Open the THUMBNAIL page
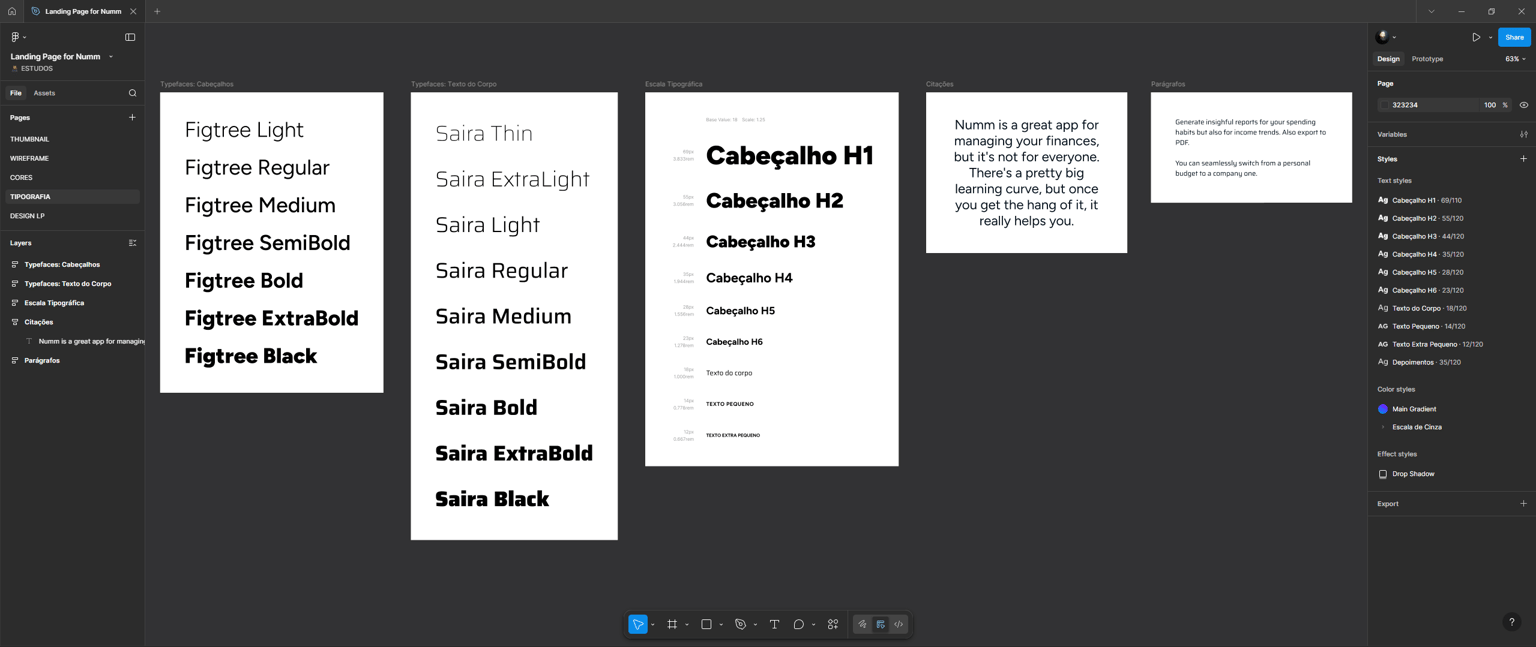The width and height of the screenshot is (1536, 647). pyautogui.click(x=30, y=139)
